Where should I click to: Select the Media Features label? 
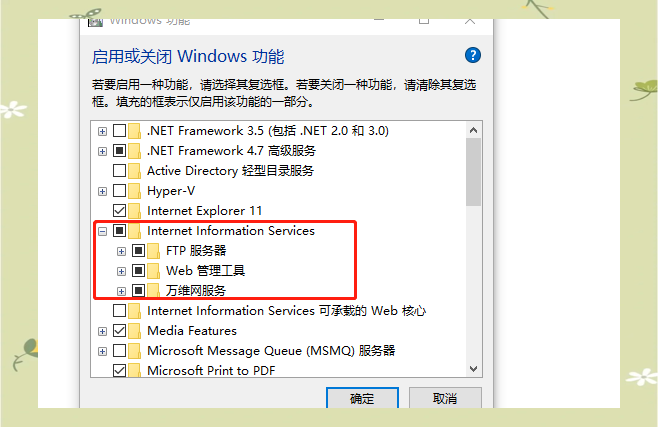click(x=192, y=331)
